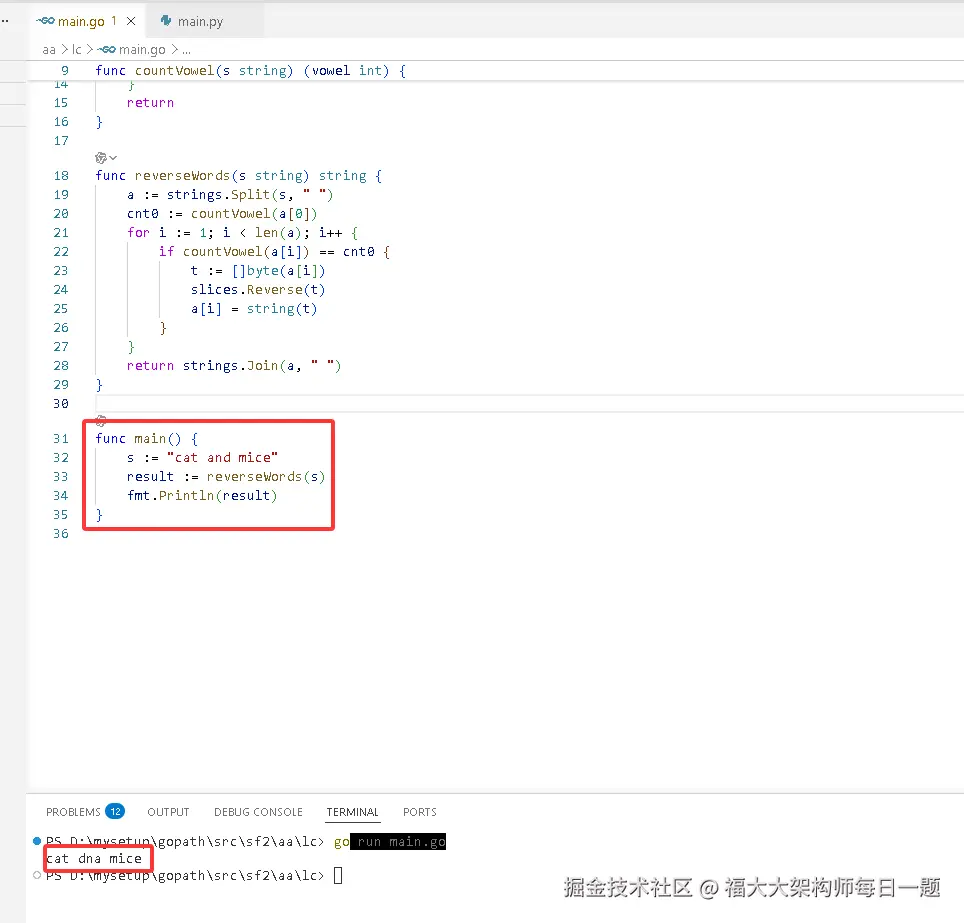Click the problems count badge 12
This screenshot has width=964, height=923.
[115, 811]
